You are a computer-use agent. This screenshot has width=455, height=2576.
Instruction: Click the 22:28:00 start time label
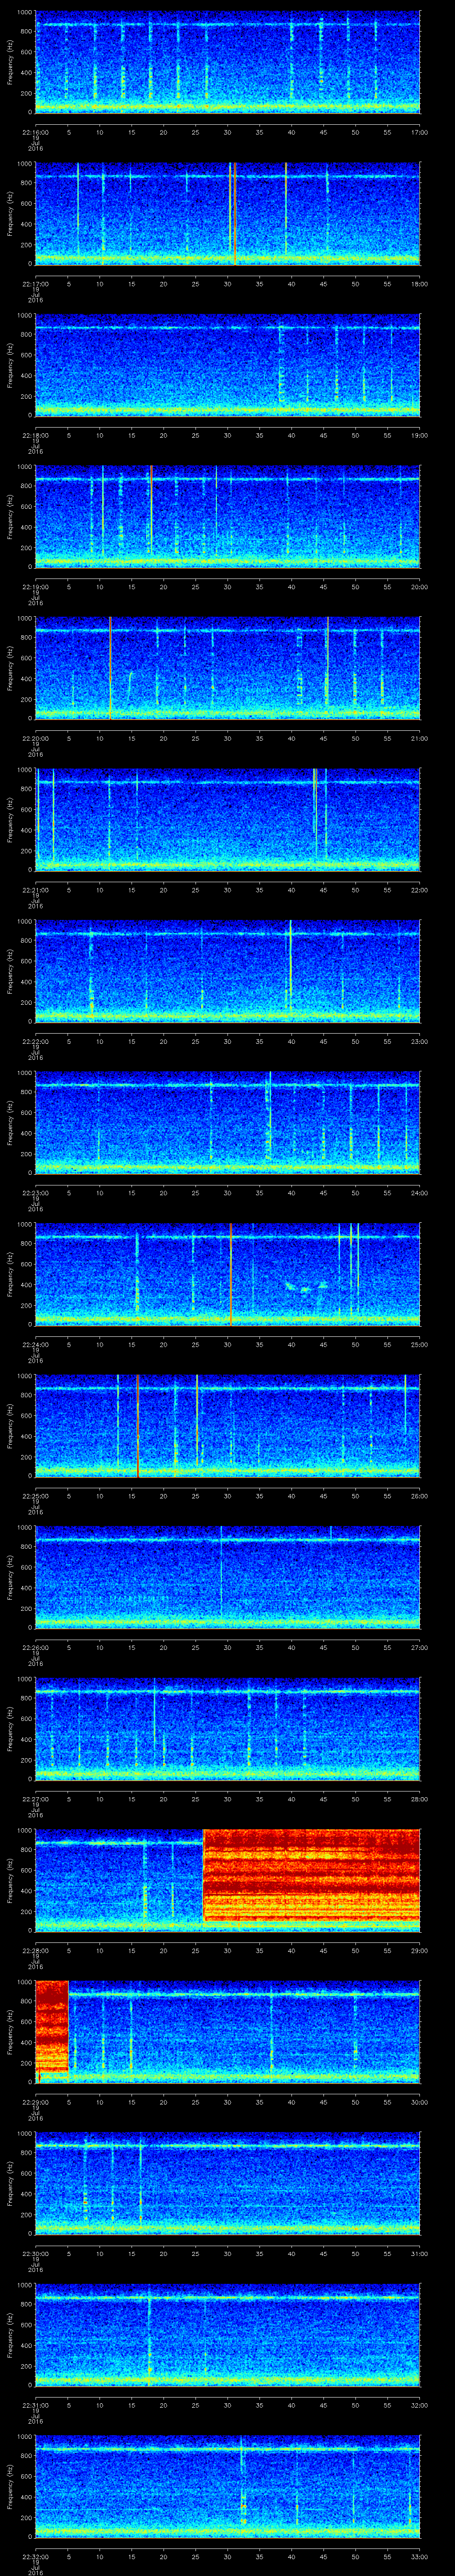pyautogui.click(x=35, y=1950)
